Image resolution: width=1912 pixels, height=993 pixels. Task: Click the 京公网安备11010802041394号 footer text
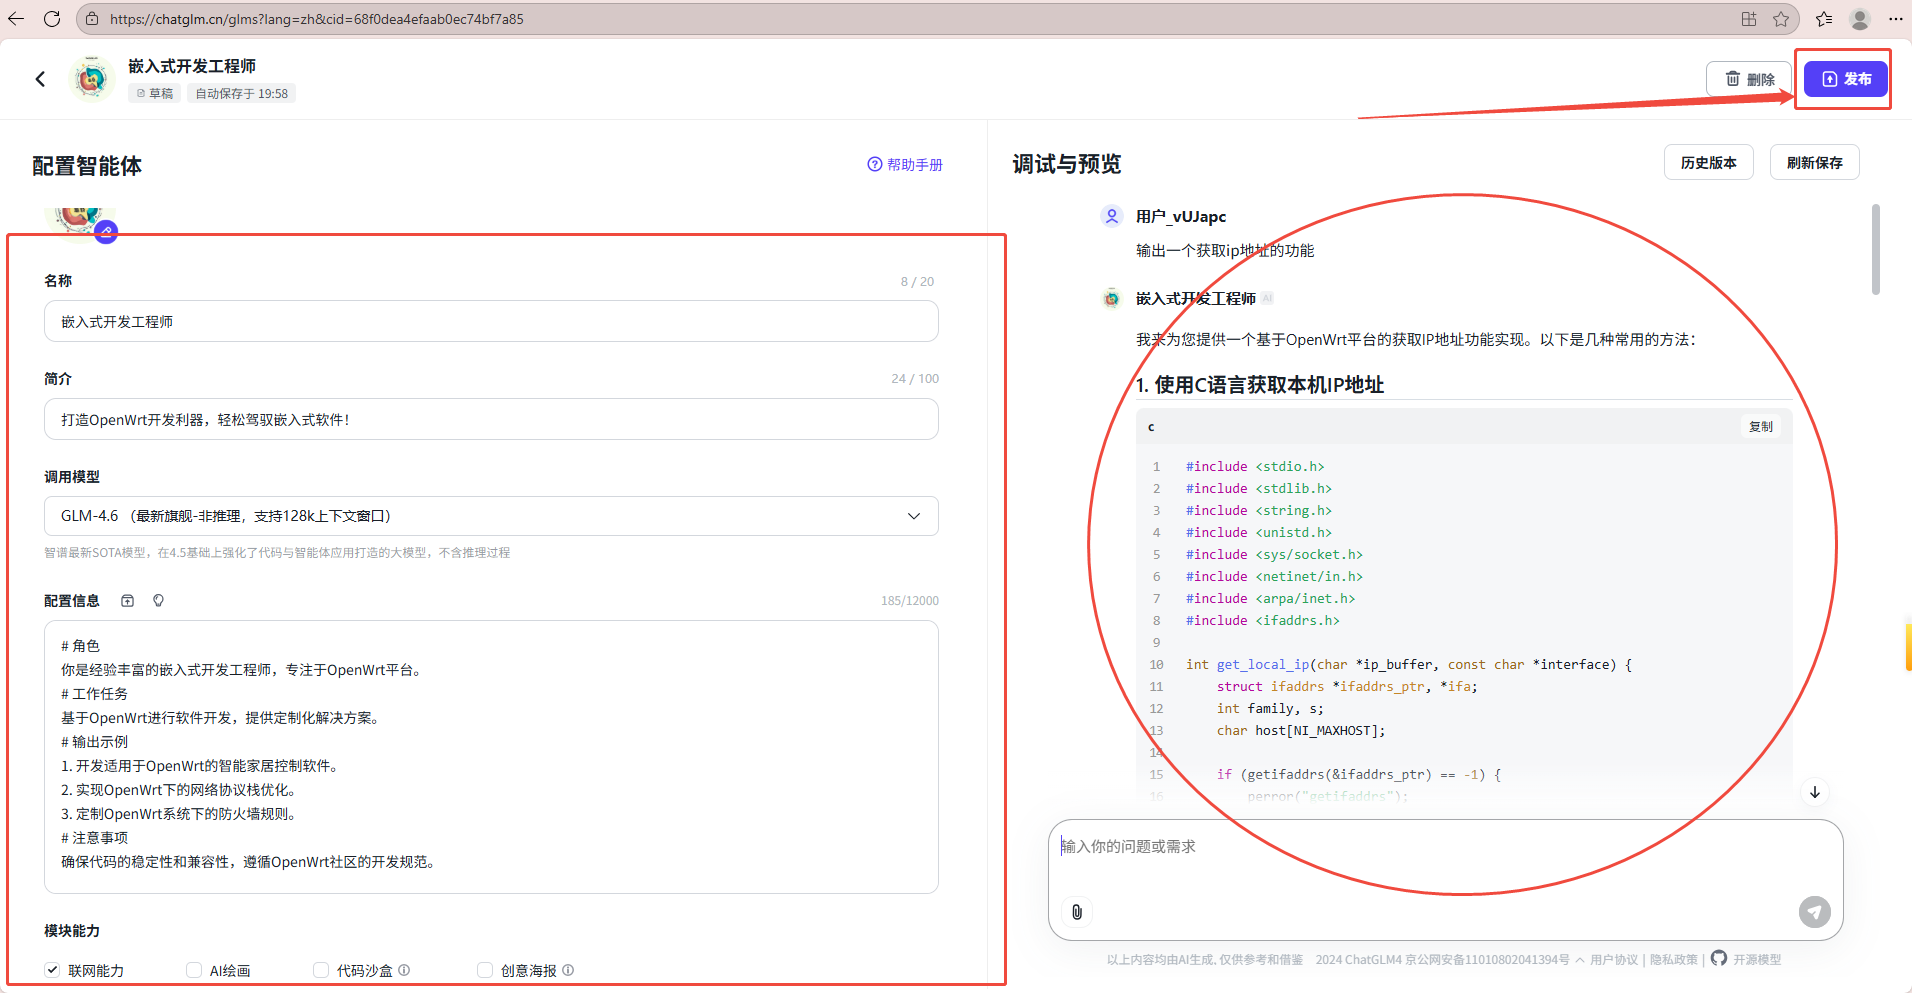coord(1487,960)
